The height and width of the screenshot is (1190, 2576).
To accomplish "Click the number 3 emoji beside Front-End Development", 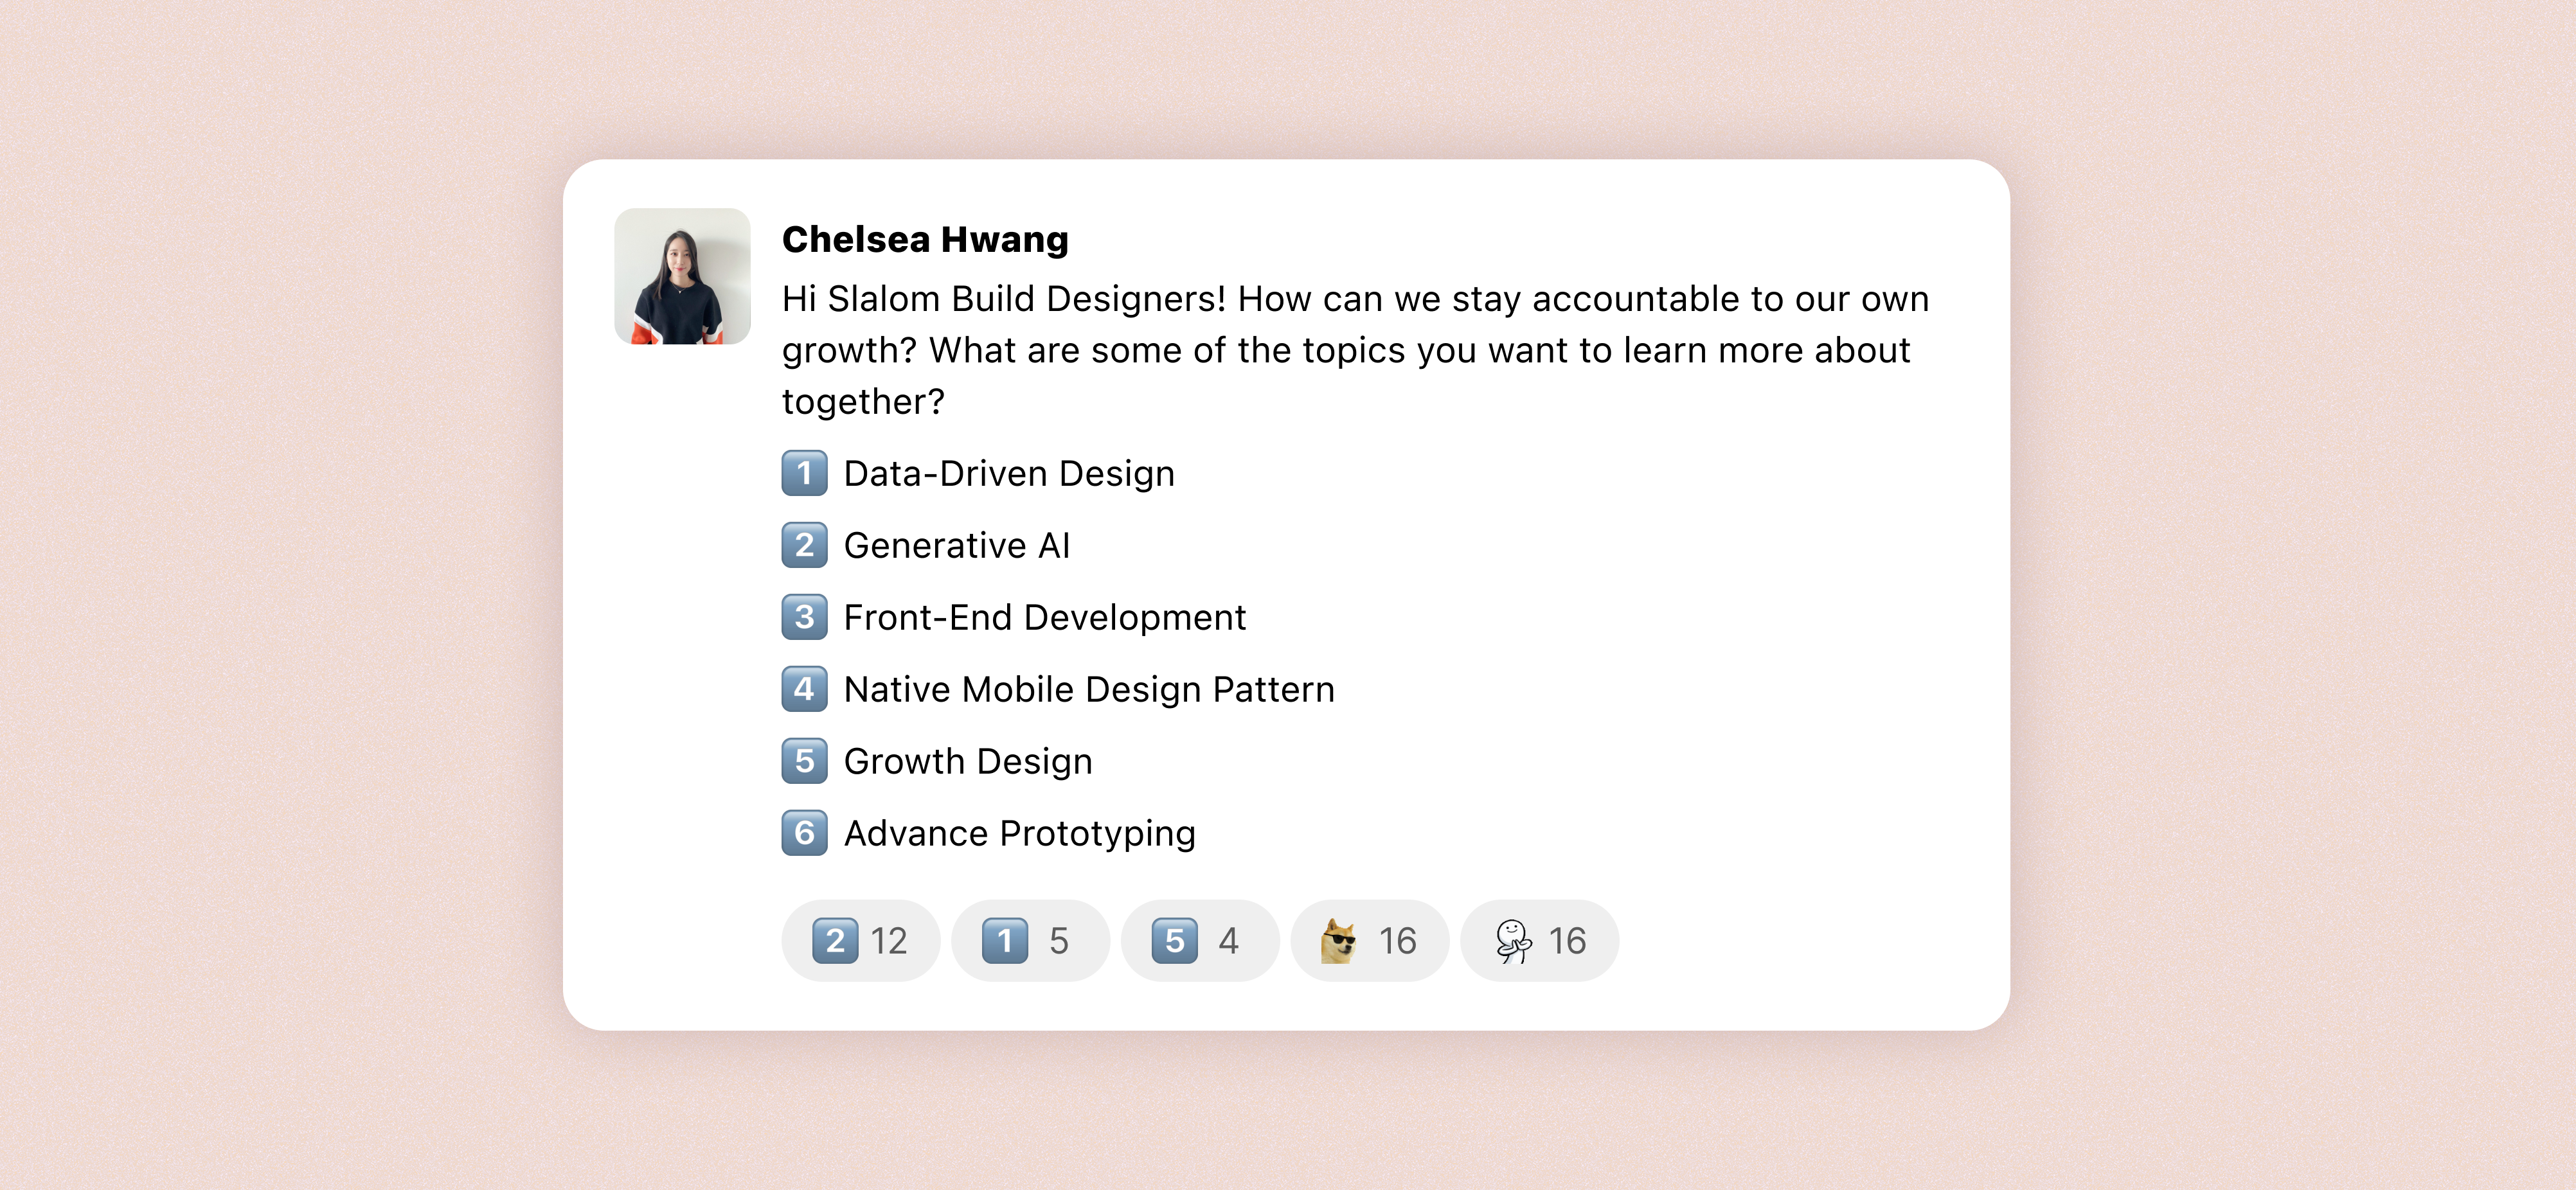I will 804,617.
